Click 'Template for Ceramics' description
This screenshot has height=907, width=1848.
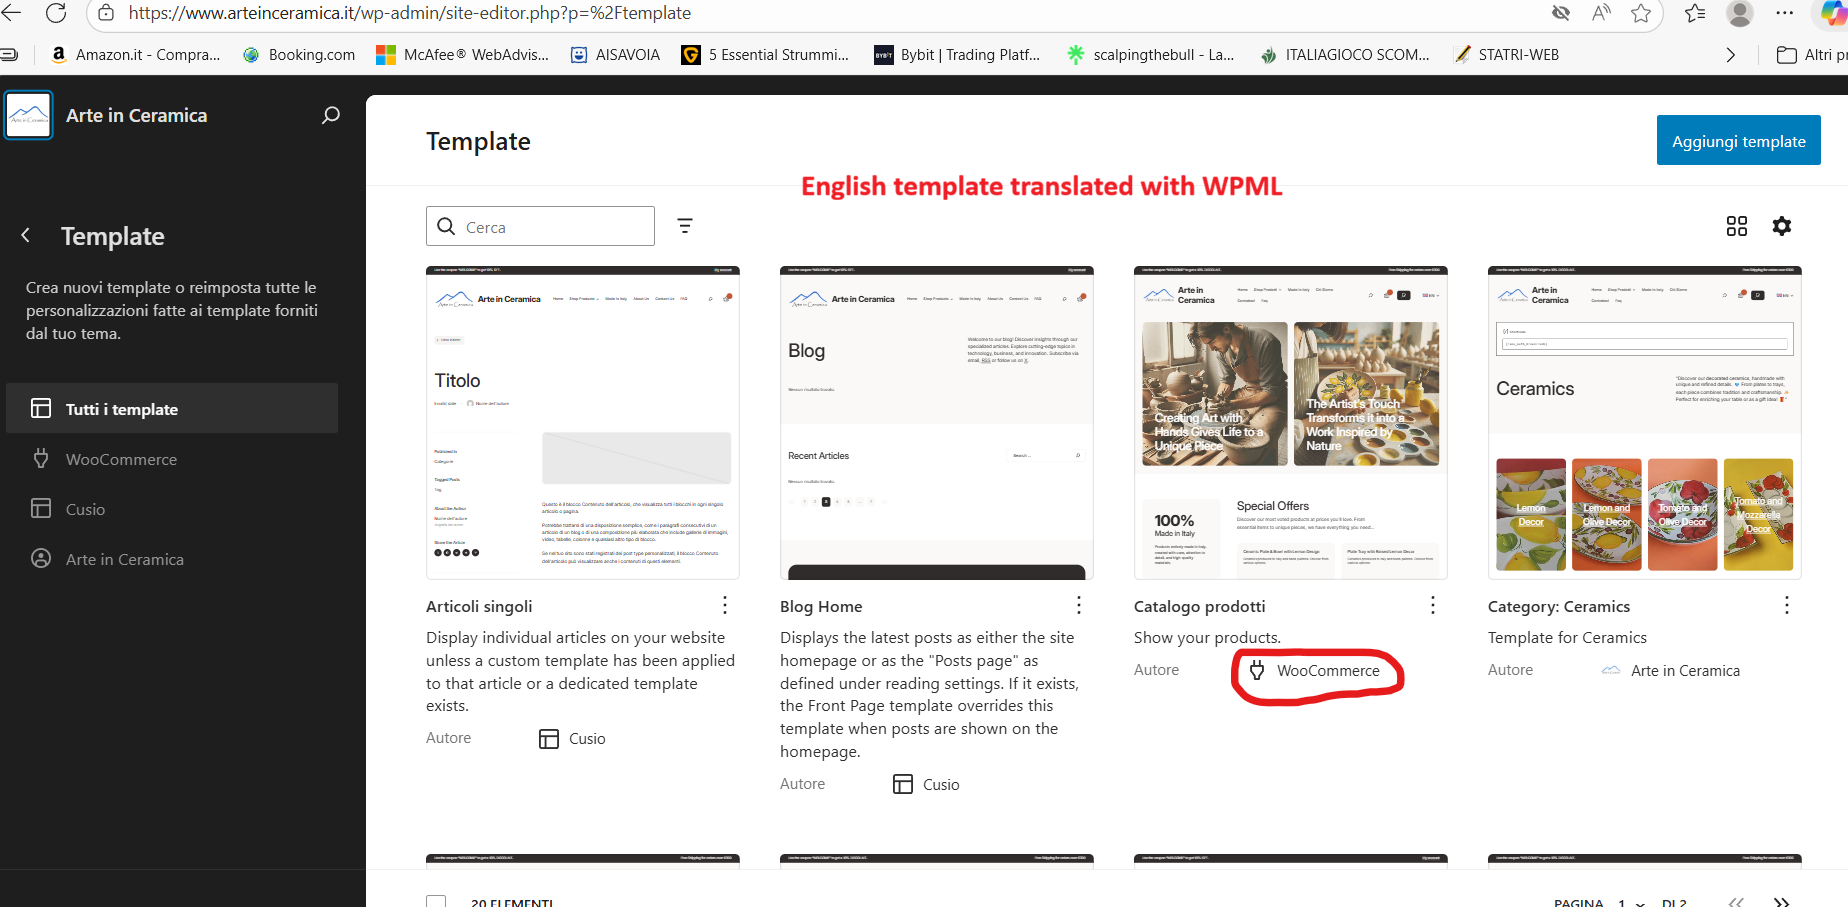1567,637
